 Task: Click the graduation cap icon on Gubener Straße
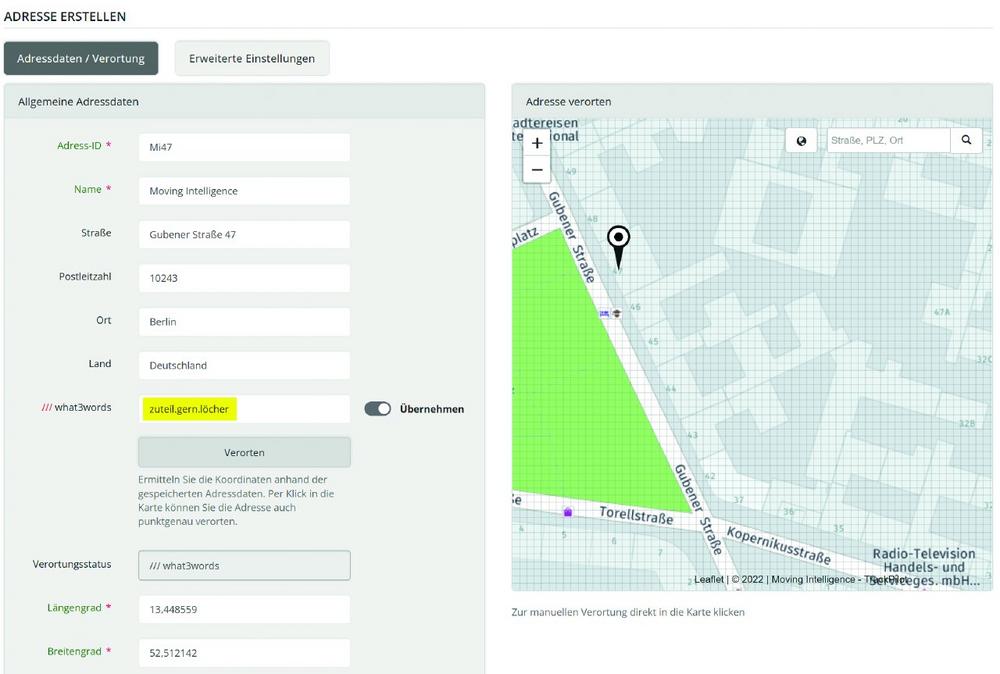617,313
